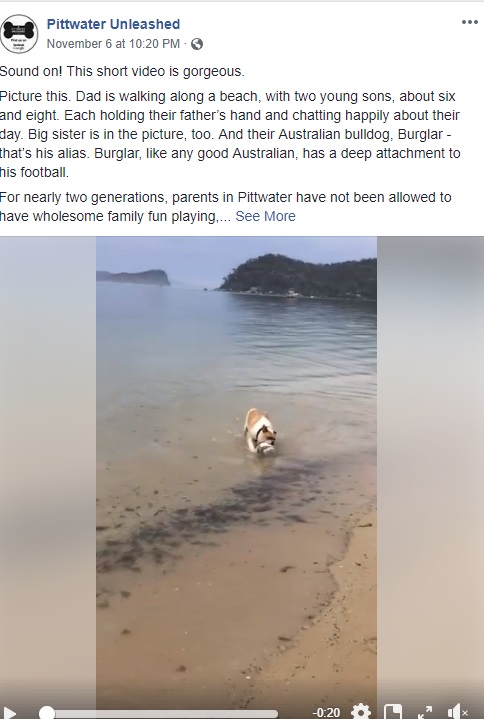Image resolution: width=484 pixels, height=719 pixels.
Task: Expand the post with See More
Action: coord(265,216)
